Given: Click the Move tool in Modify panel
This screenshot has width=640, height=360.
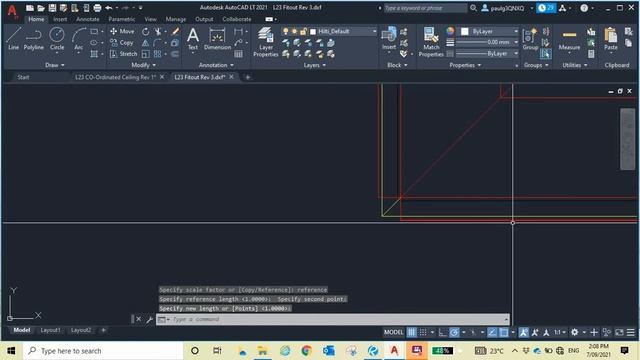Looking at the screenshot, I should tap(122, 31).
